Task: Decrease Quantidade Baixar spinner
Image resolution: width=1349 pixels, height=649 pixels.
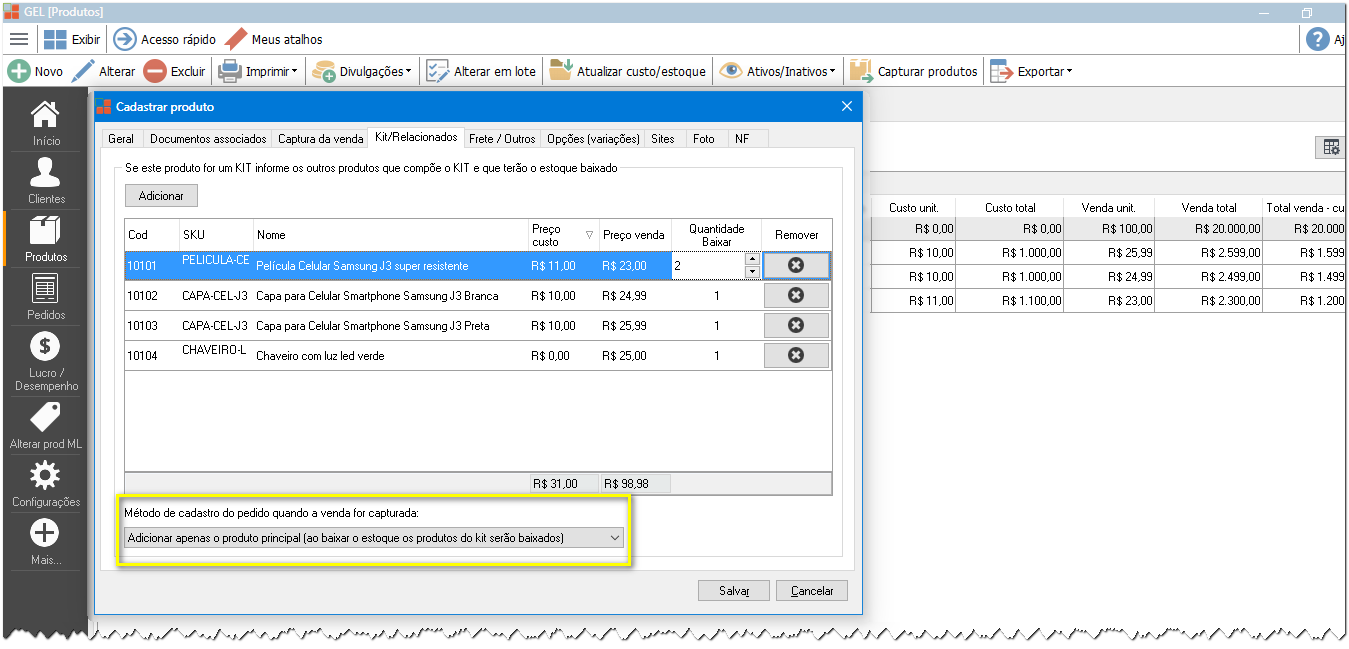Action: [752, 271]
